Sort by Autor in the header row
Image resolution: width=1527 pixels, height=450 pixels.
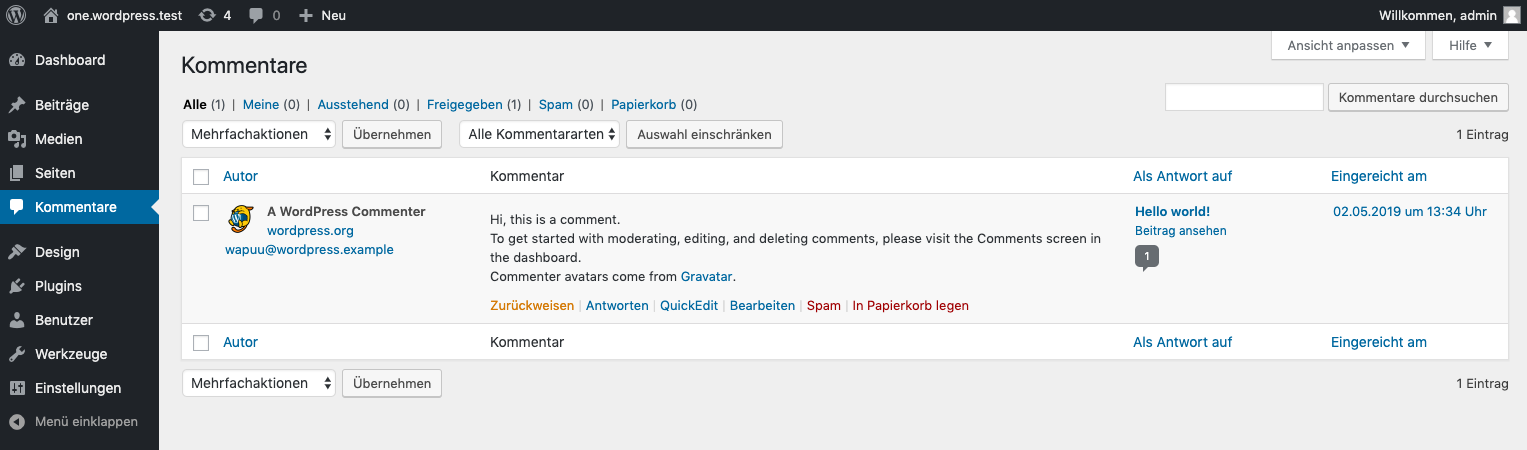click(240, 176)
